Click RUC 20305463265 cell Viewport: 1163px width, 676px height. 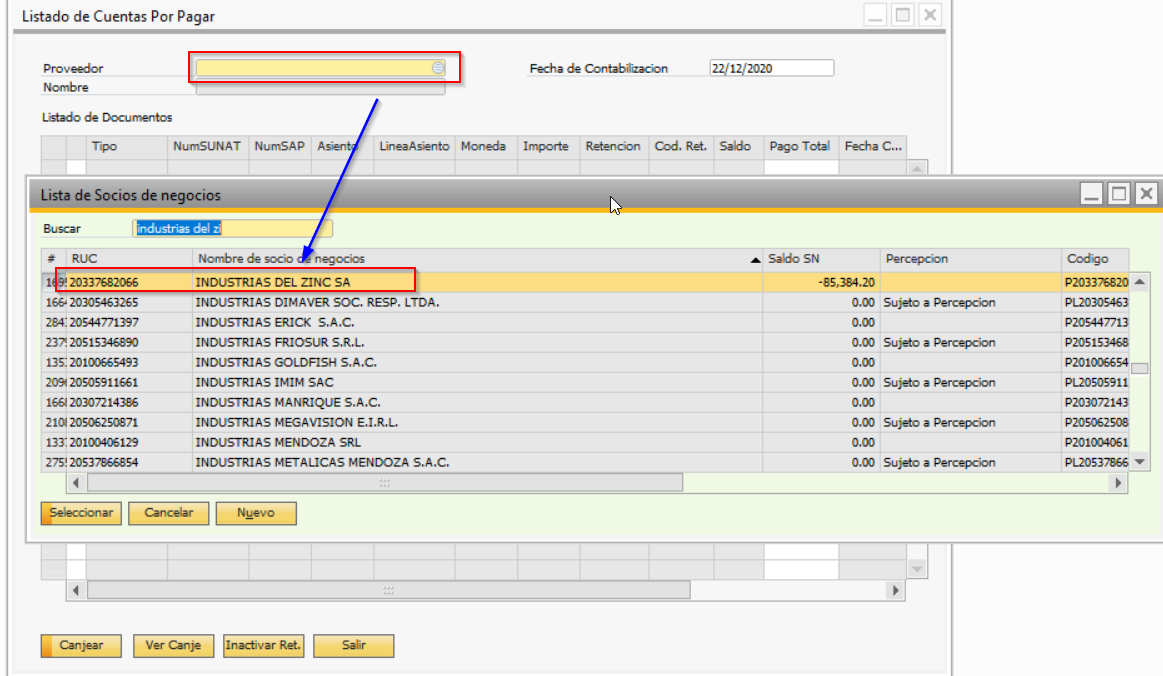tap(129, 303)
